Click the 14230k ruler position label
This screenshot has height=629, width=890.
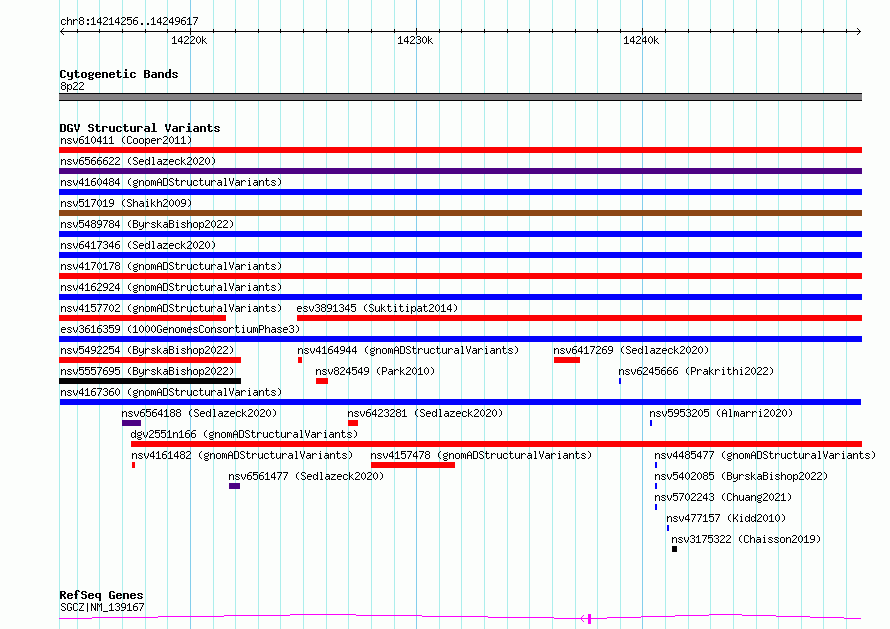415,40
